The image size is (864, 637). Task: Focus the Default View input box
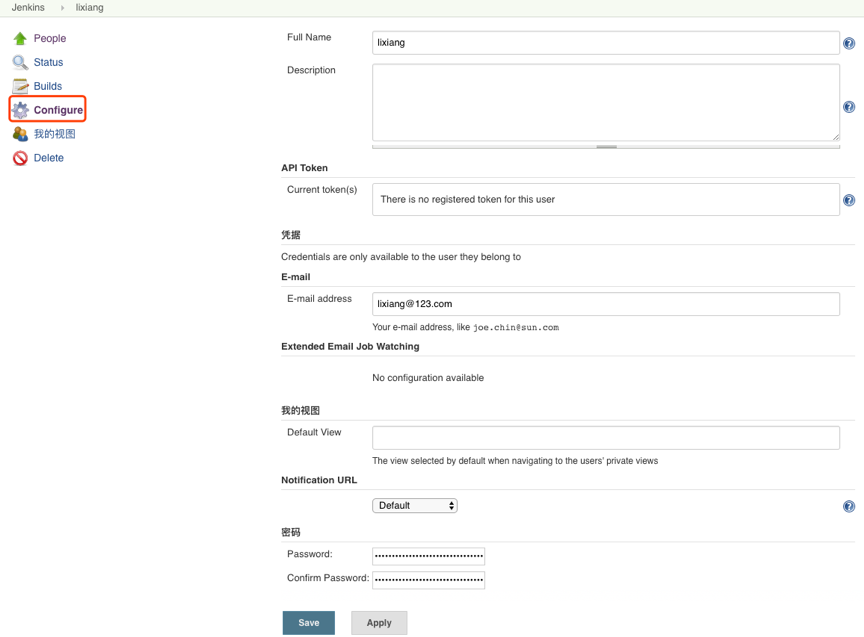[605, 438]
